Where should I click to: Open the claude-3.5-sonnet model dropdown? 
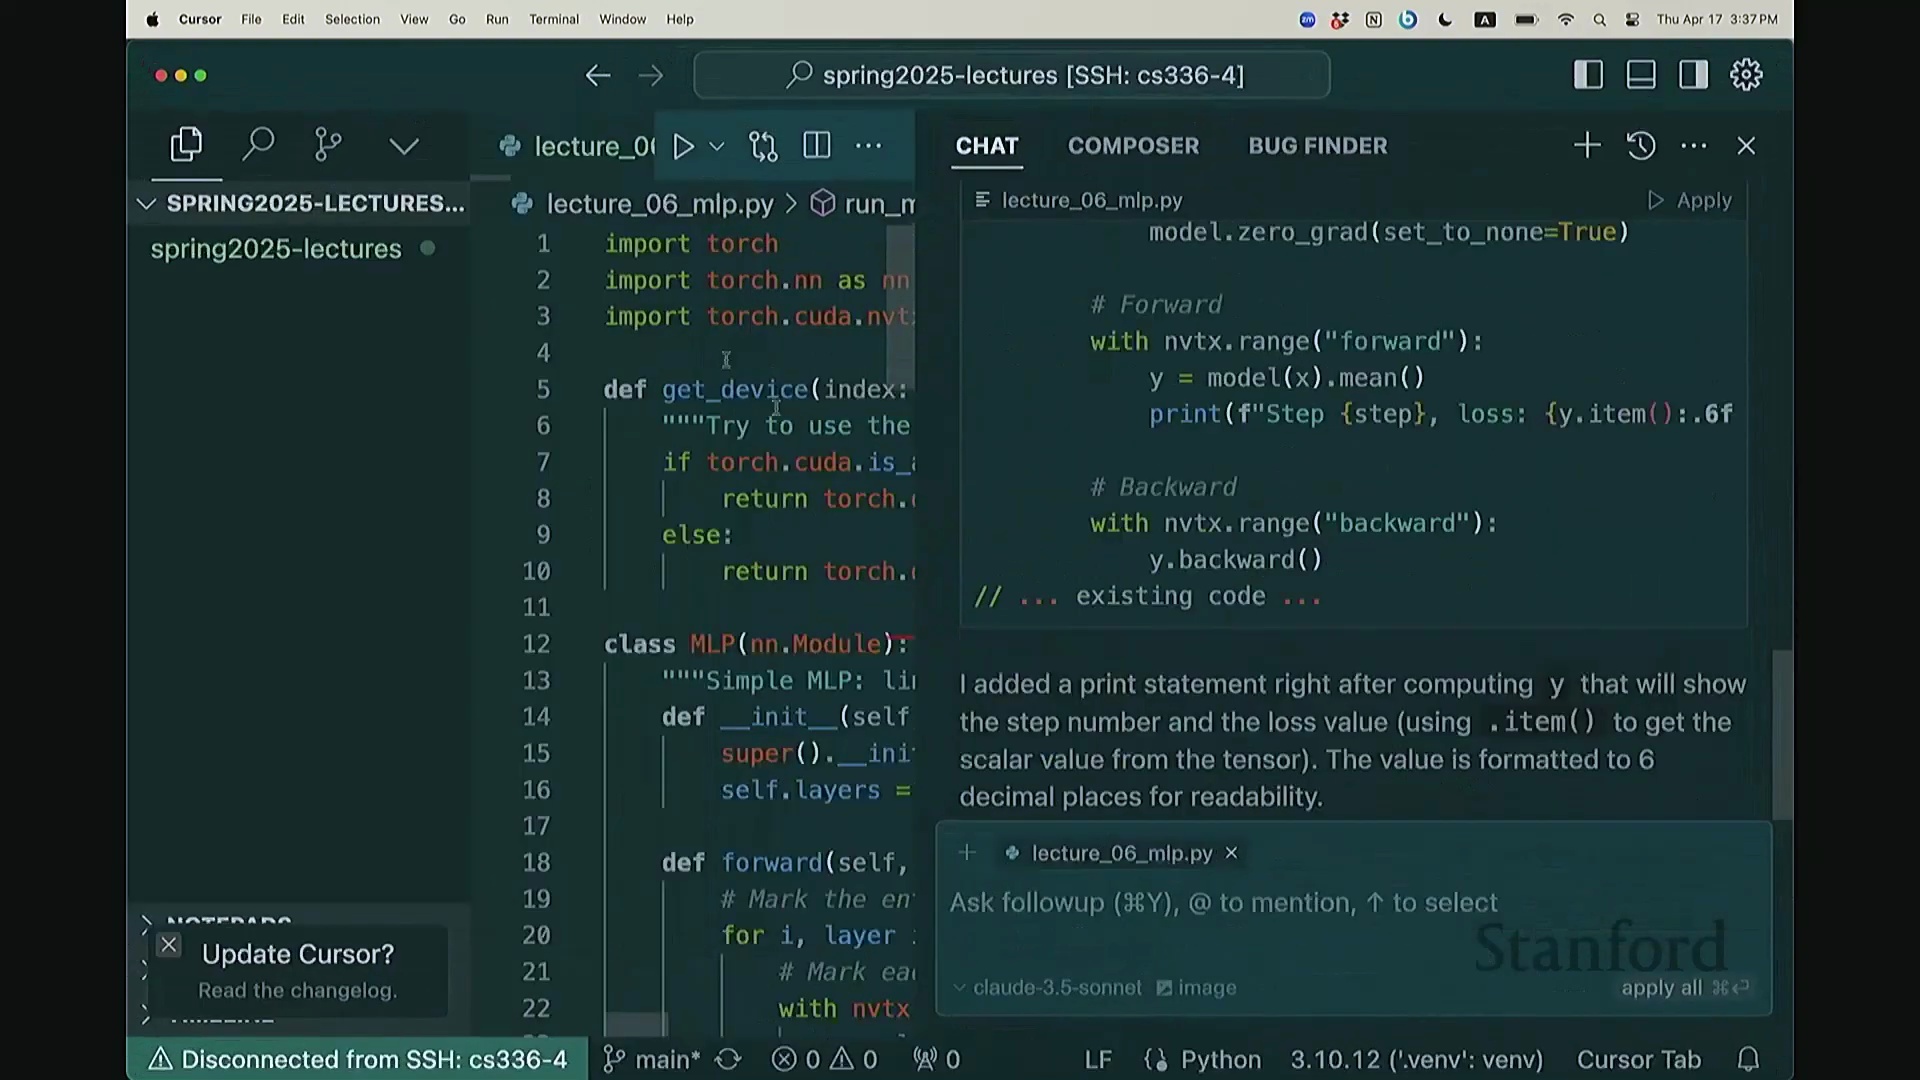(x=1048, y=988)
